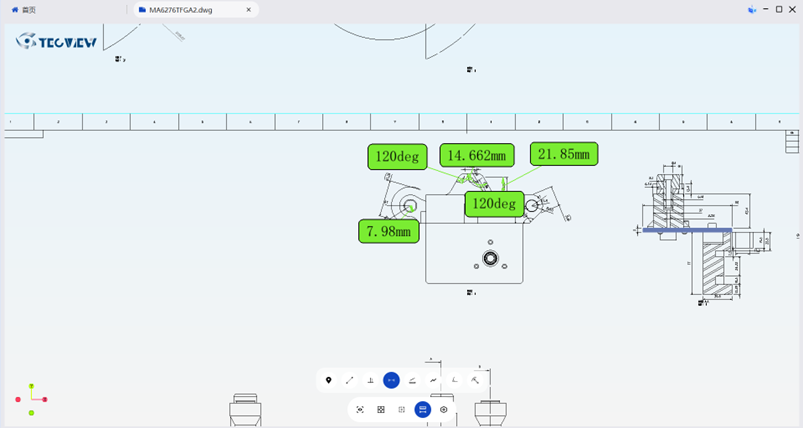Toggle the active blue horizontal dimension tool
The image size is (803, 428).
[x=391, y=380]
